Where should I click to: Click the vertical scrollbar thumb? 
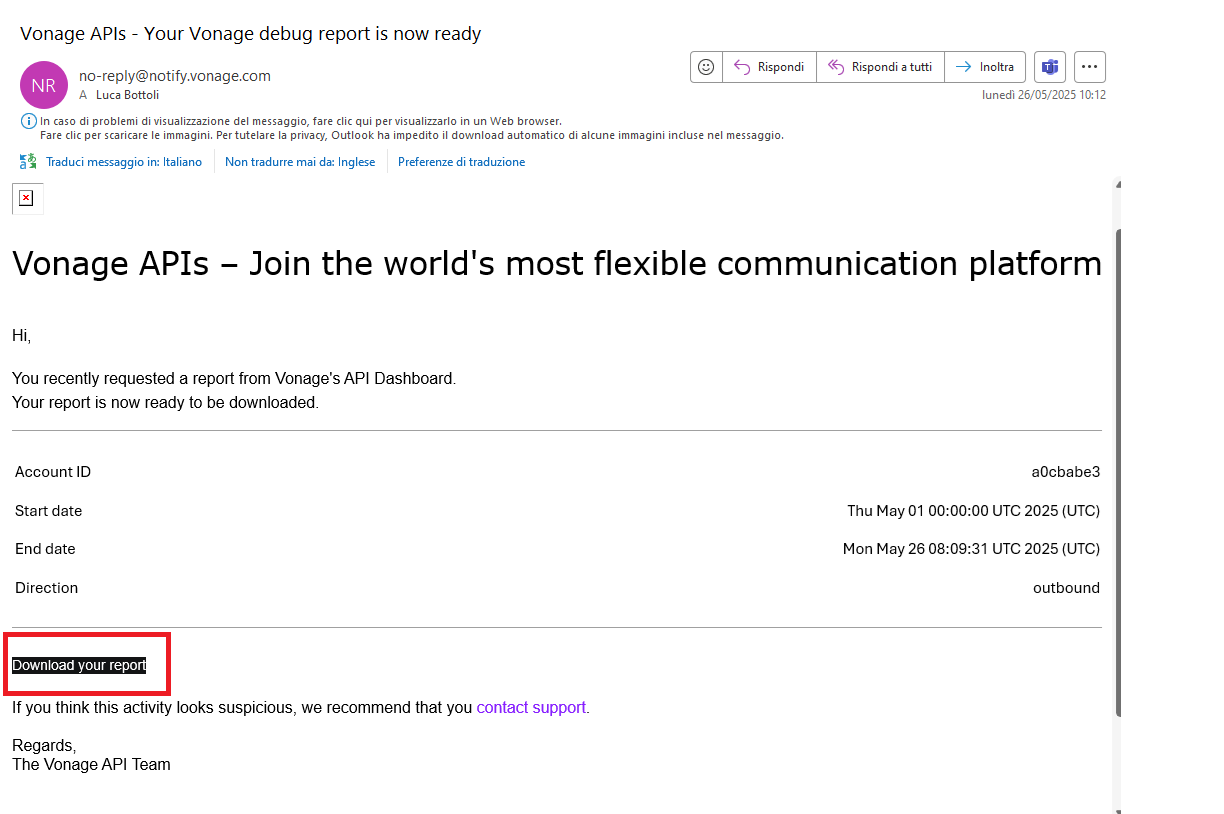click(x=1118, y=470)
